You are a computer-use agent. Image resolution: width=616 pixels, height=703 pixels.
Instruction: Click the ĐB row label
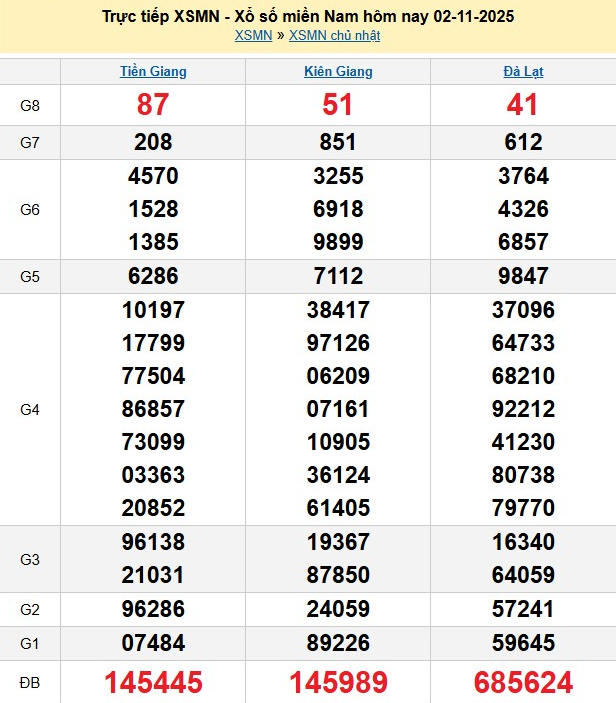(30, 683)
